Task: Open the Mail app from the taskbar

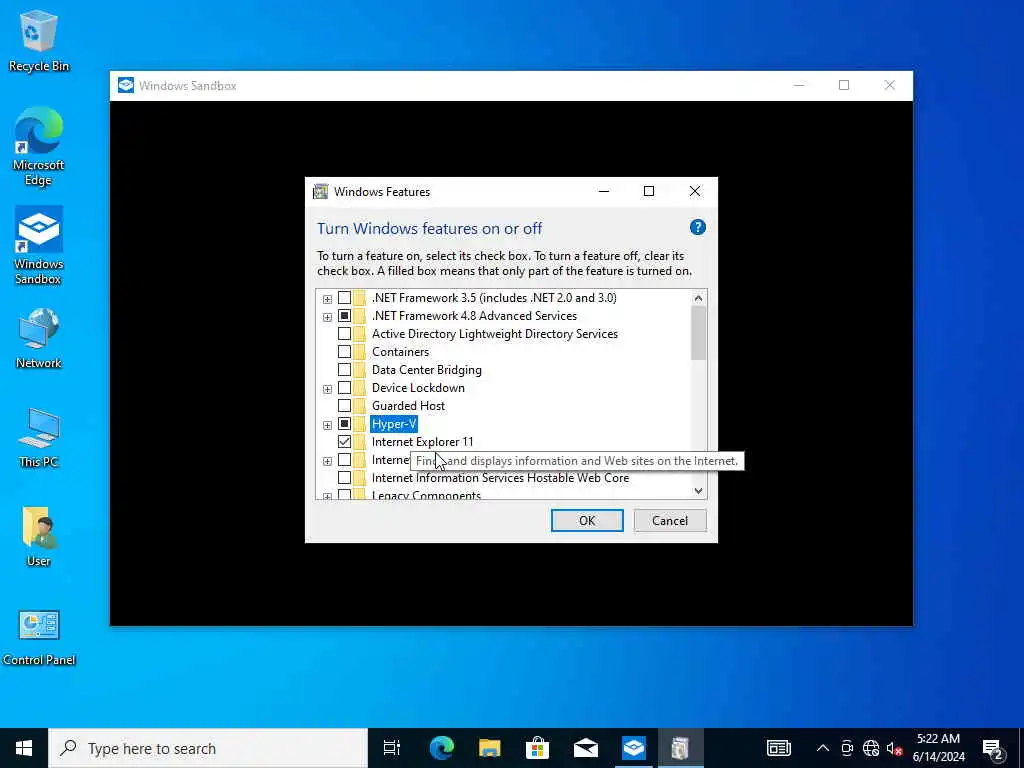Action: pos(586,748)
